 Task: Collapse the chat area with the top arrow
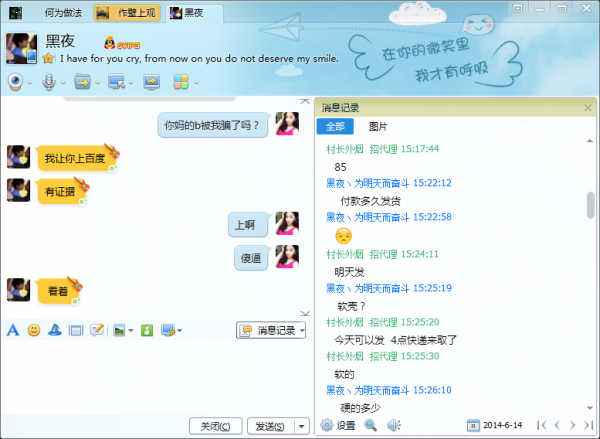(x=305, y=101)
